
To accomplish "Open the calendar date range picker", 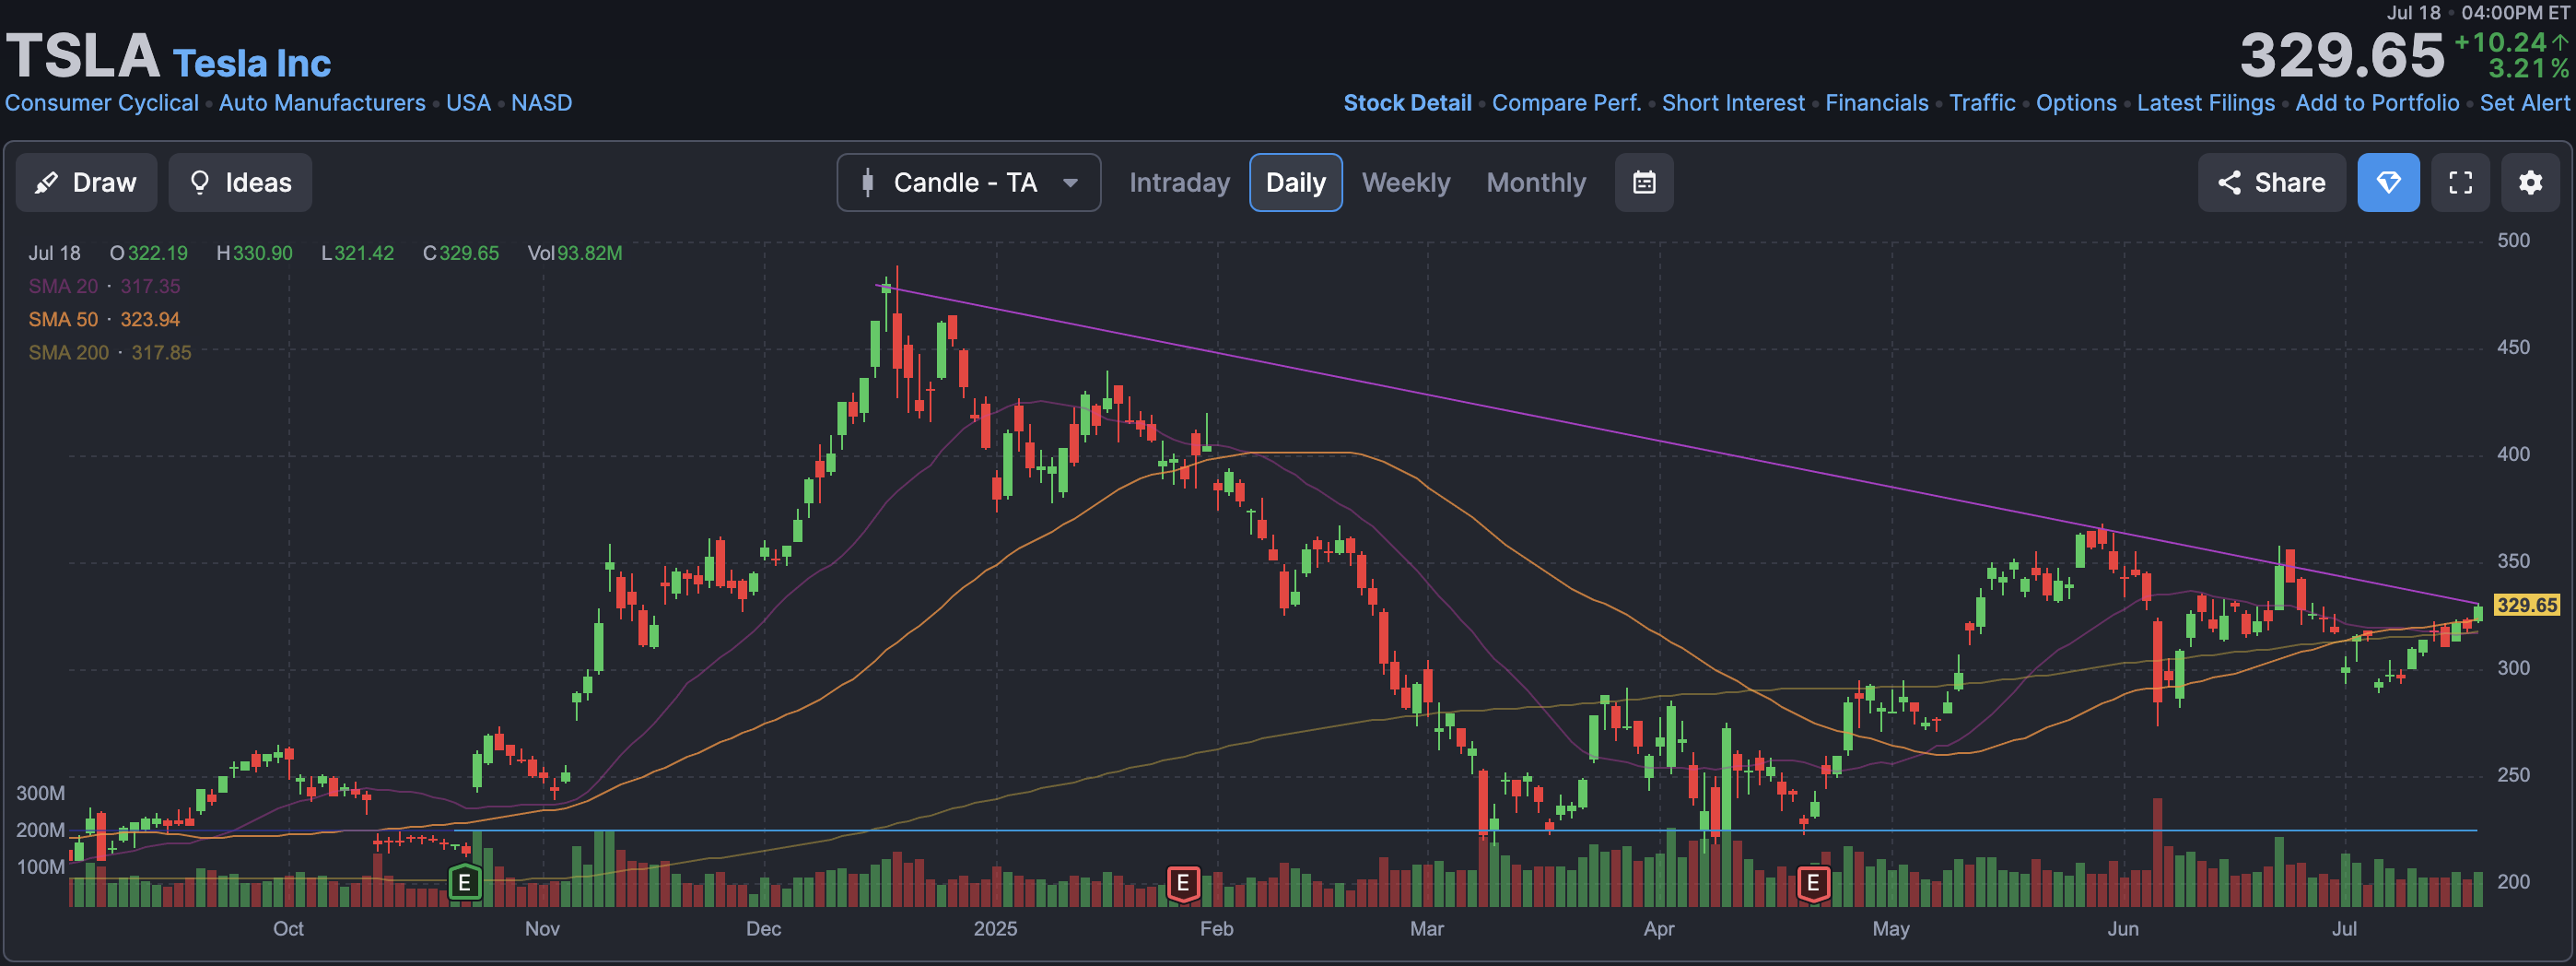I will click(1644, 182).
